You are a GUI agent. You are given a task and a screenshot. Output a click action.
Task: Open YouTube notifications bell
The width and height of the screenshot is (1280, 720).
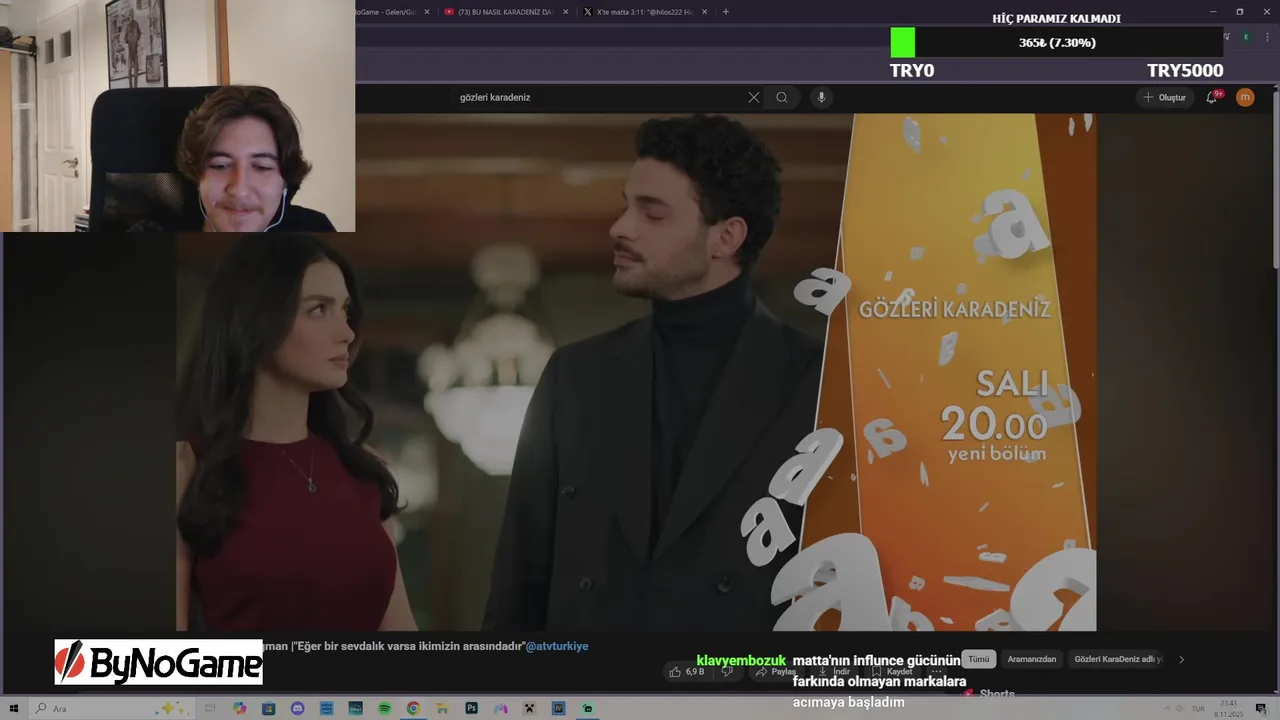(1212, 97)
